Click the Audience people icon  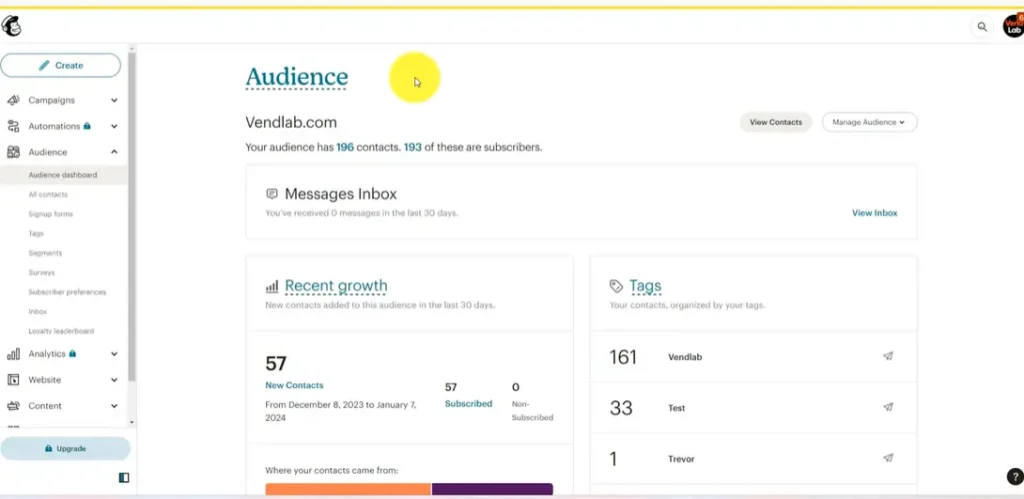[x=13, y=152]
